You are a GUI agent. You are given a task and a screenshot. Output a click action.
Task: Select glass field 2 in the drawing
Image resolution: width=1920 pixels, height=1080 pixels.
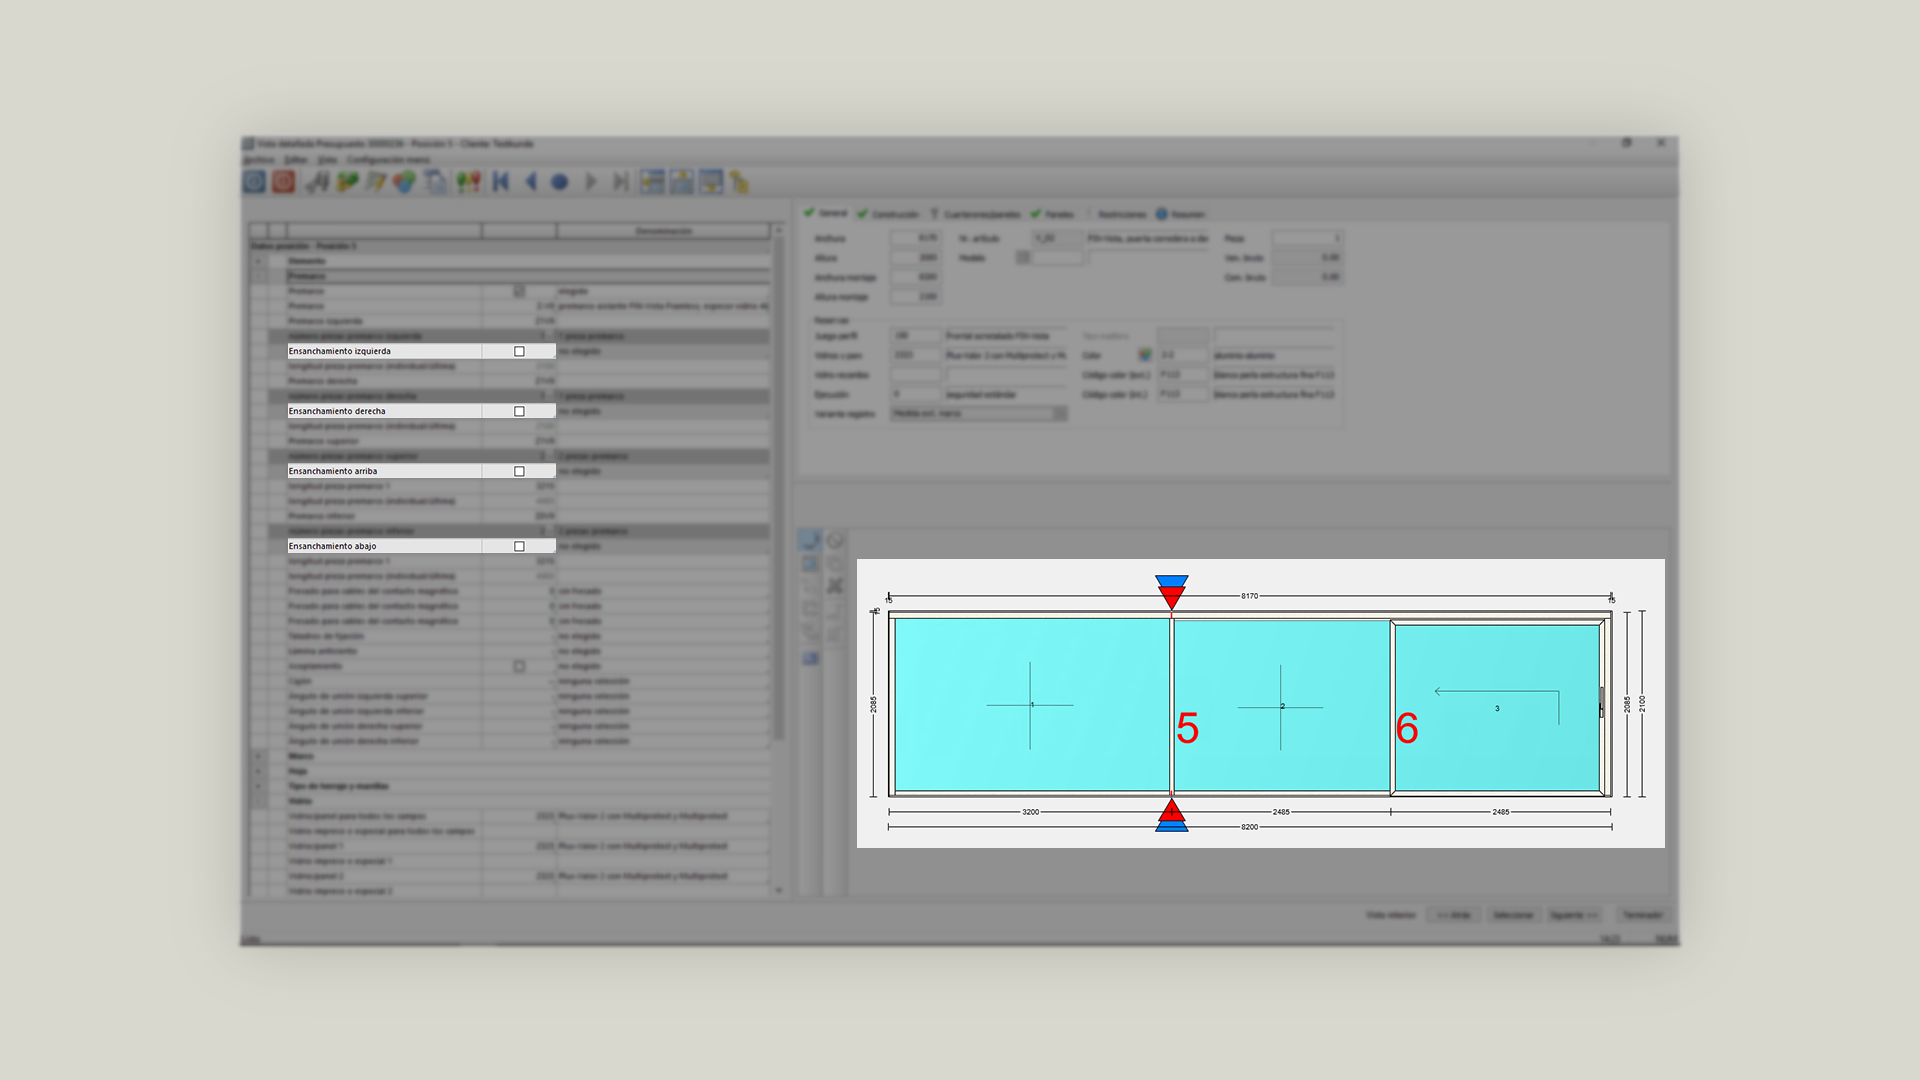pyautogui.click(x=1281, y=706)
